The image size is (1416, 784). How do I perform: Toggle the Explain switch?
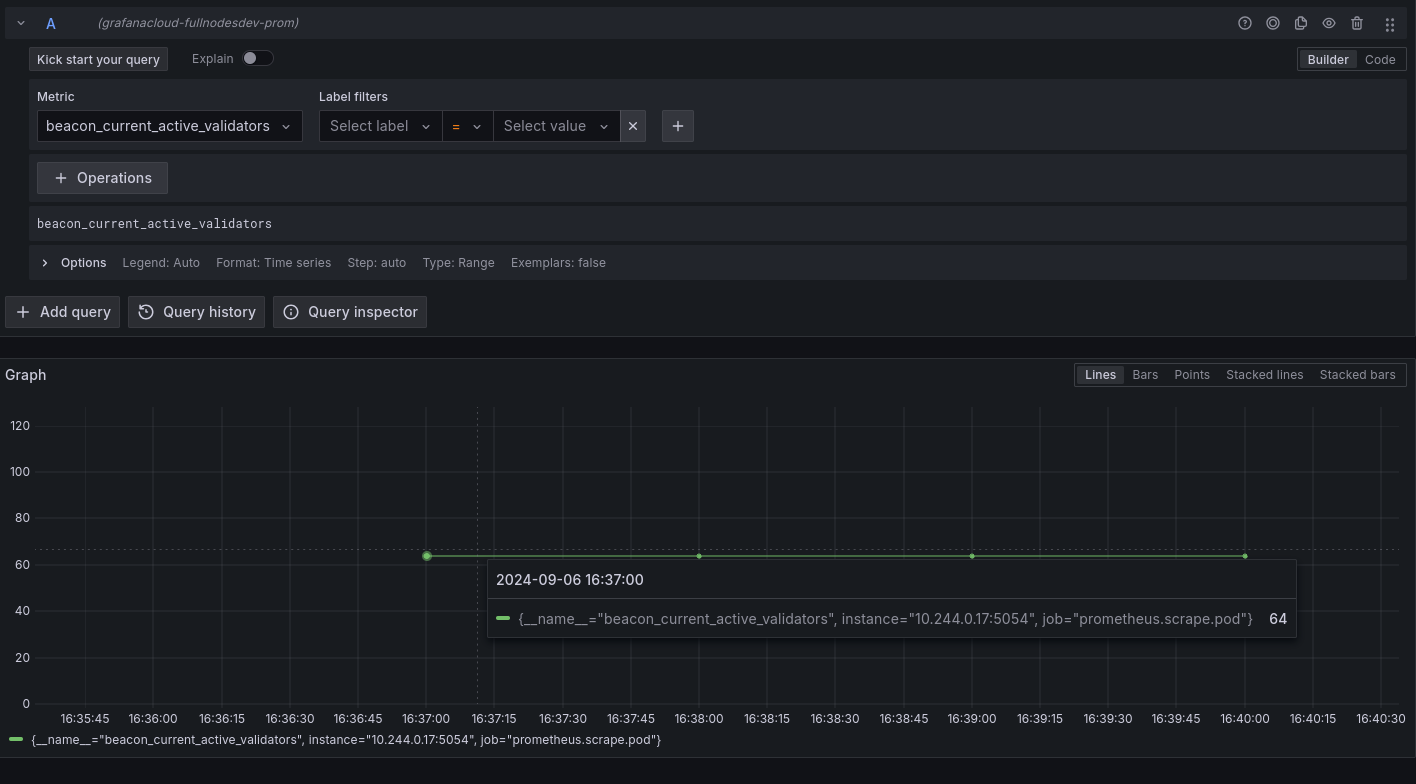[257, 58]
